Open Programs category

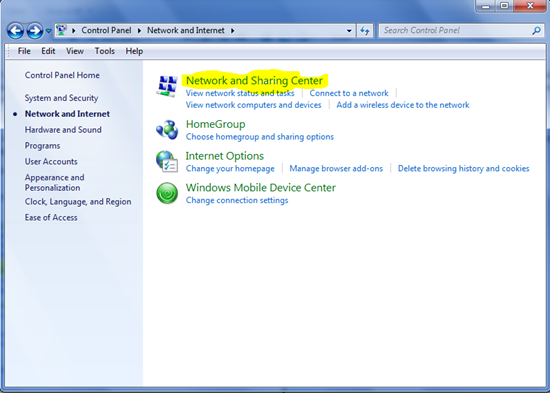click(x=42, y=146)
